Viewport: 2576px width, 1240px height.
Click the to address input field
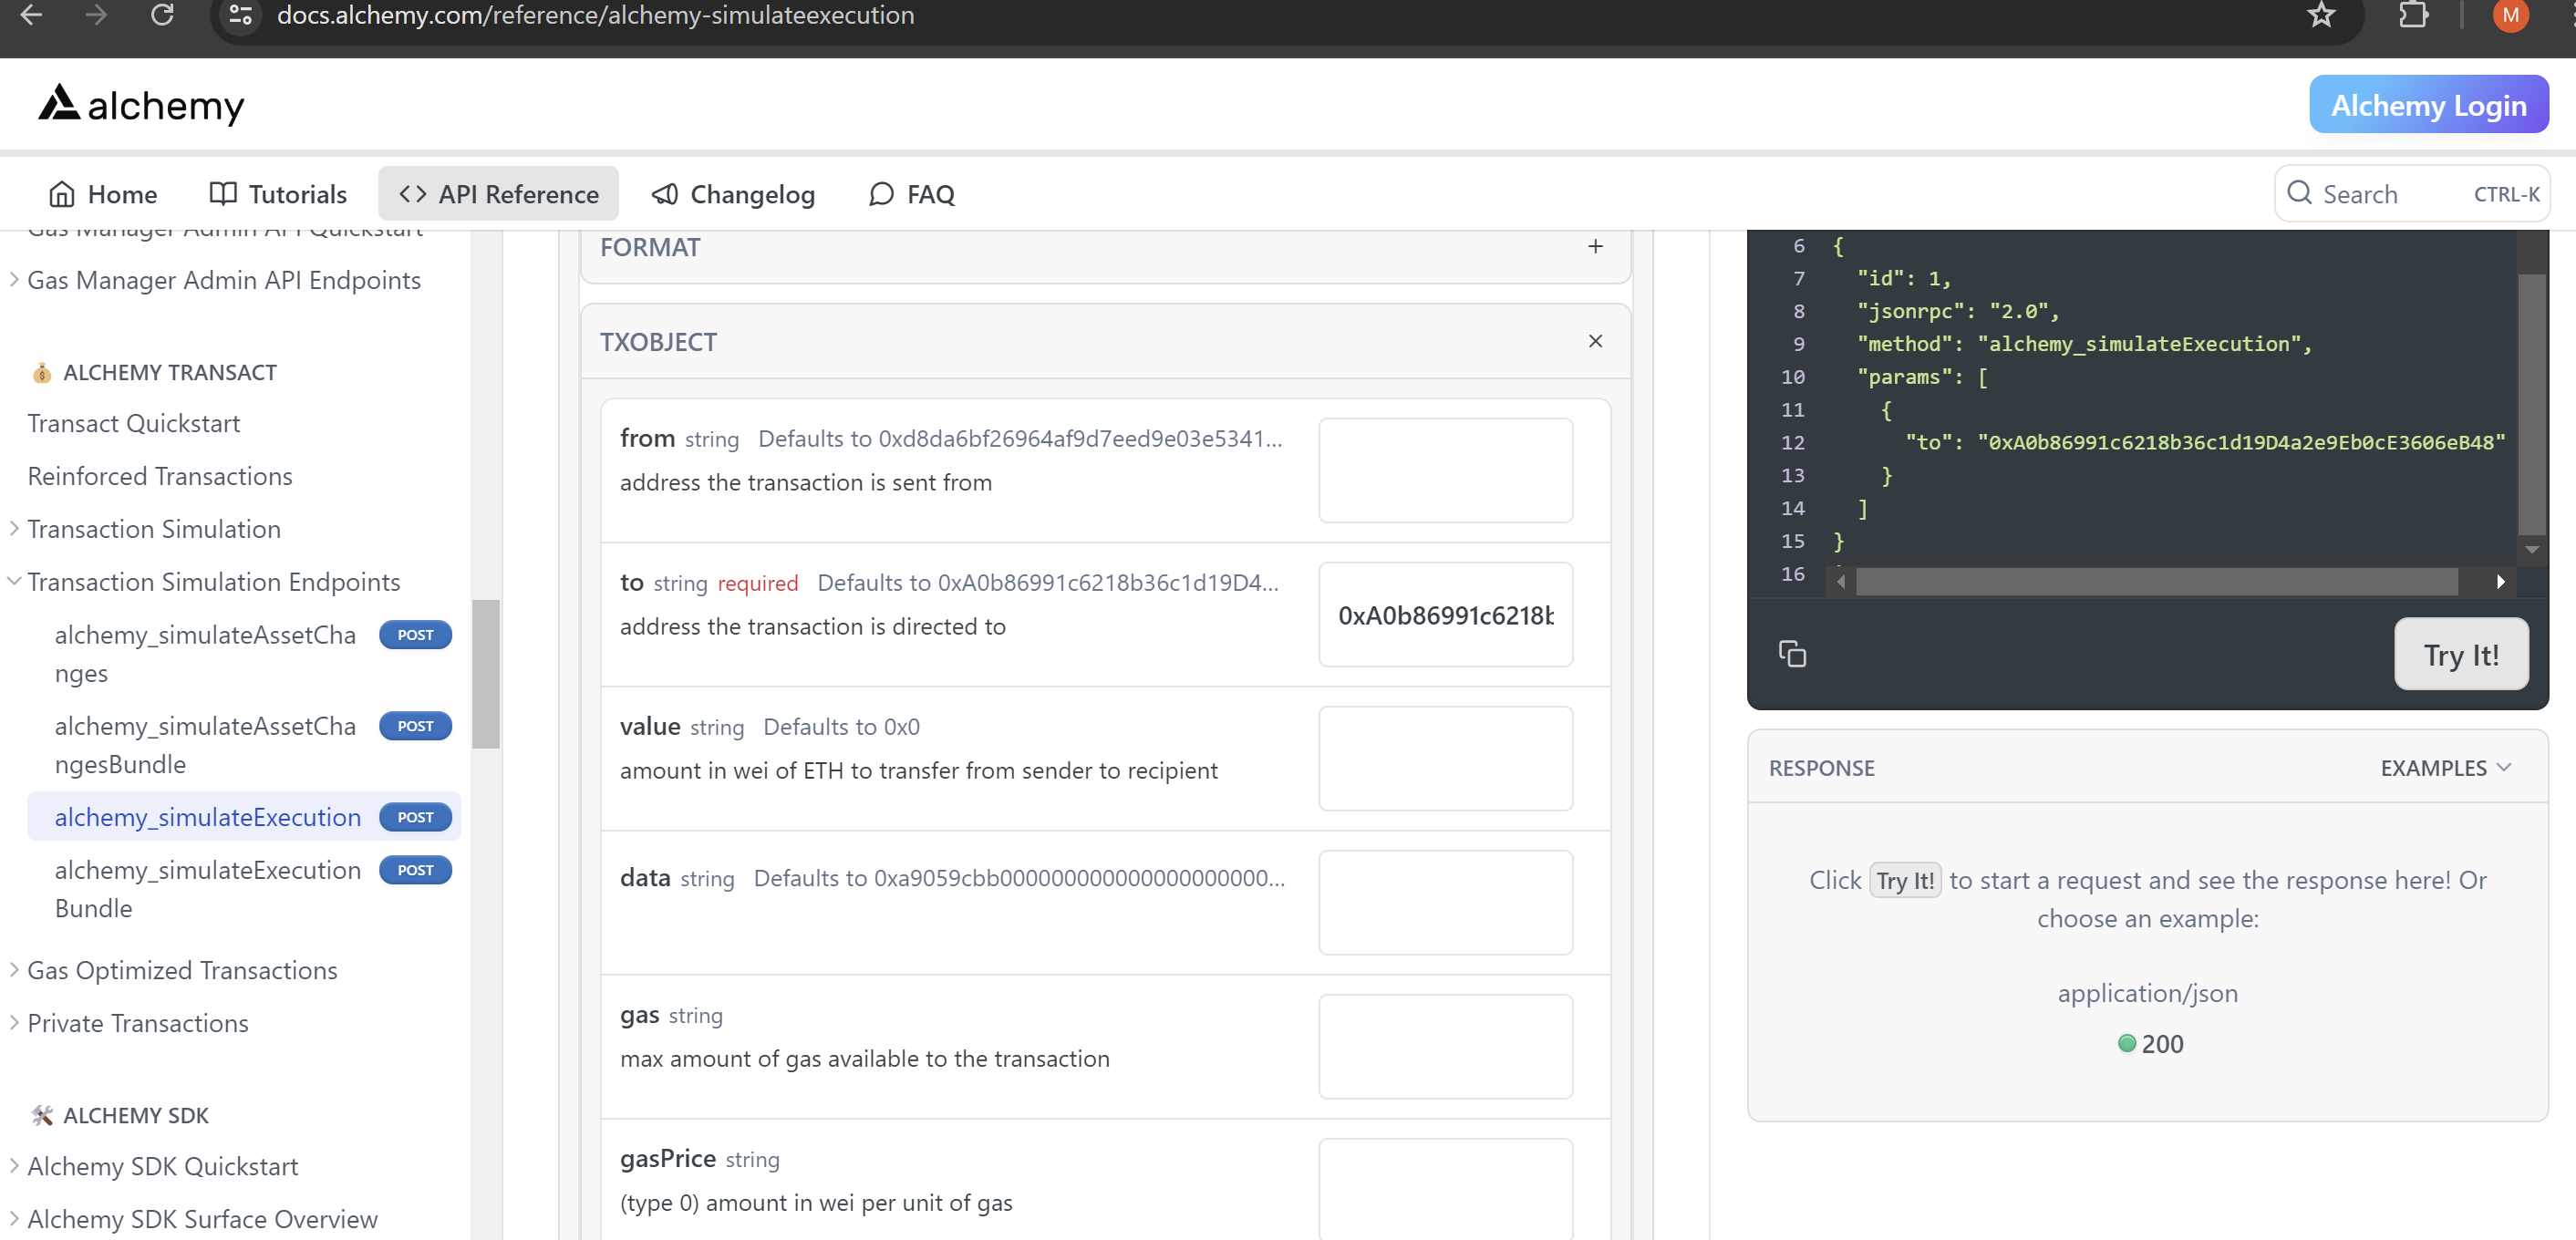[x=1444, y=613]
